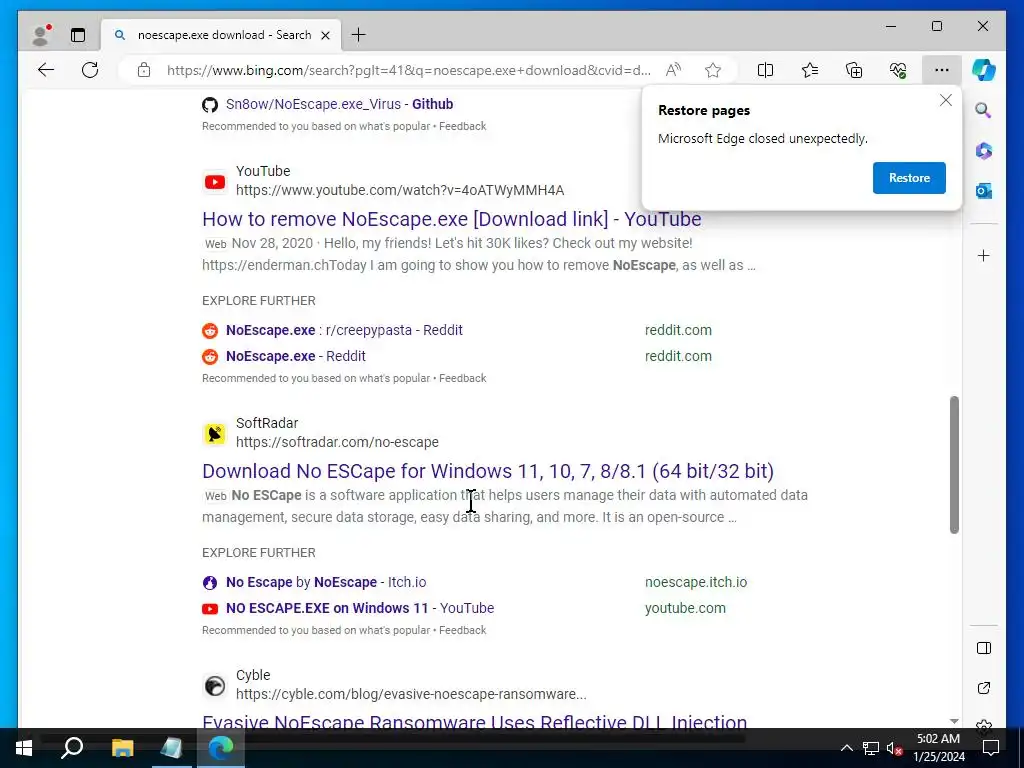
Task: Click Feedback under the Github recommendation
Action: (462, 126)
